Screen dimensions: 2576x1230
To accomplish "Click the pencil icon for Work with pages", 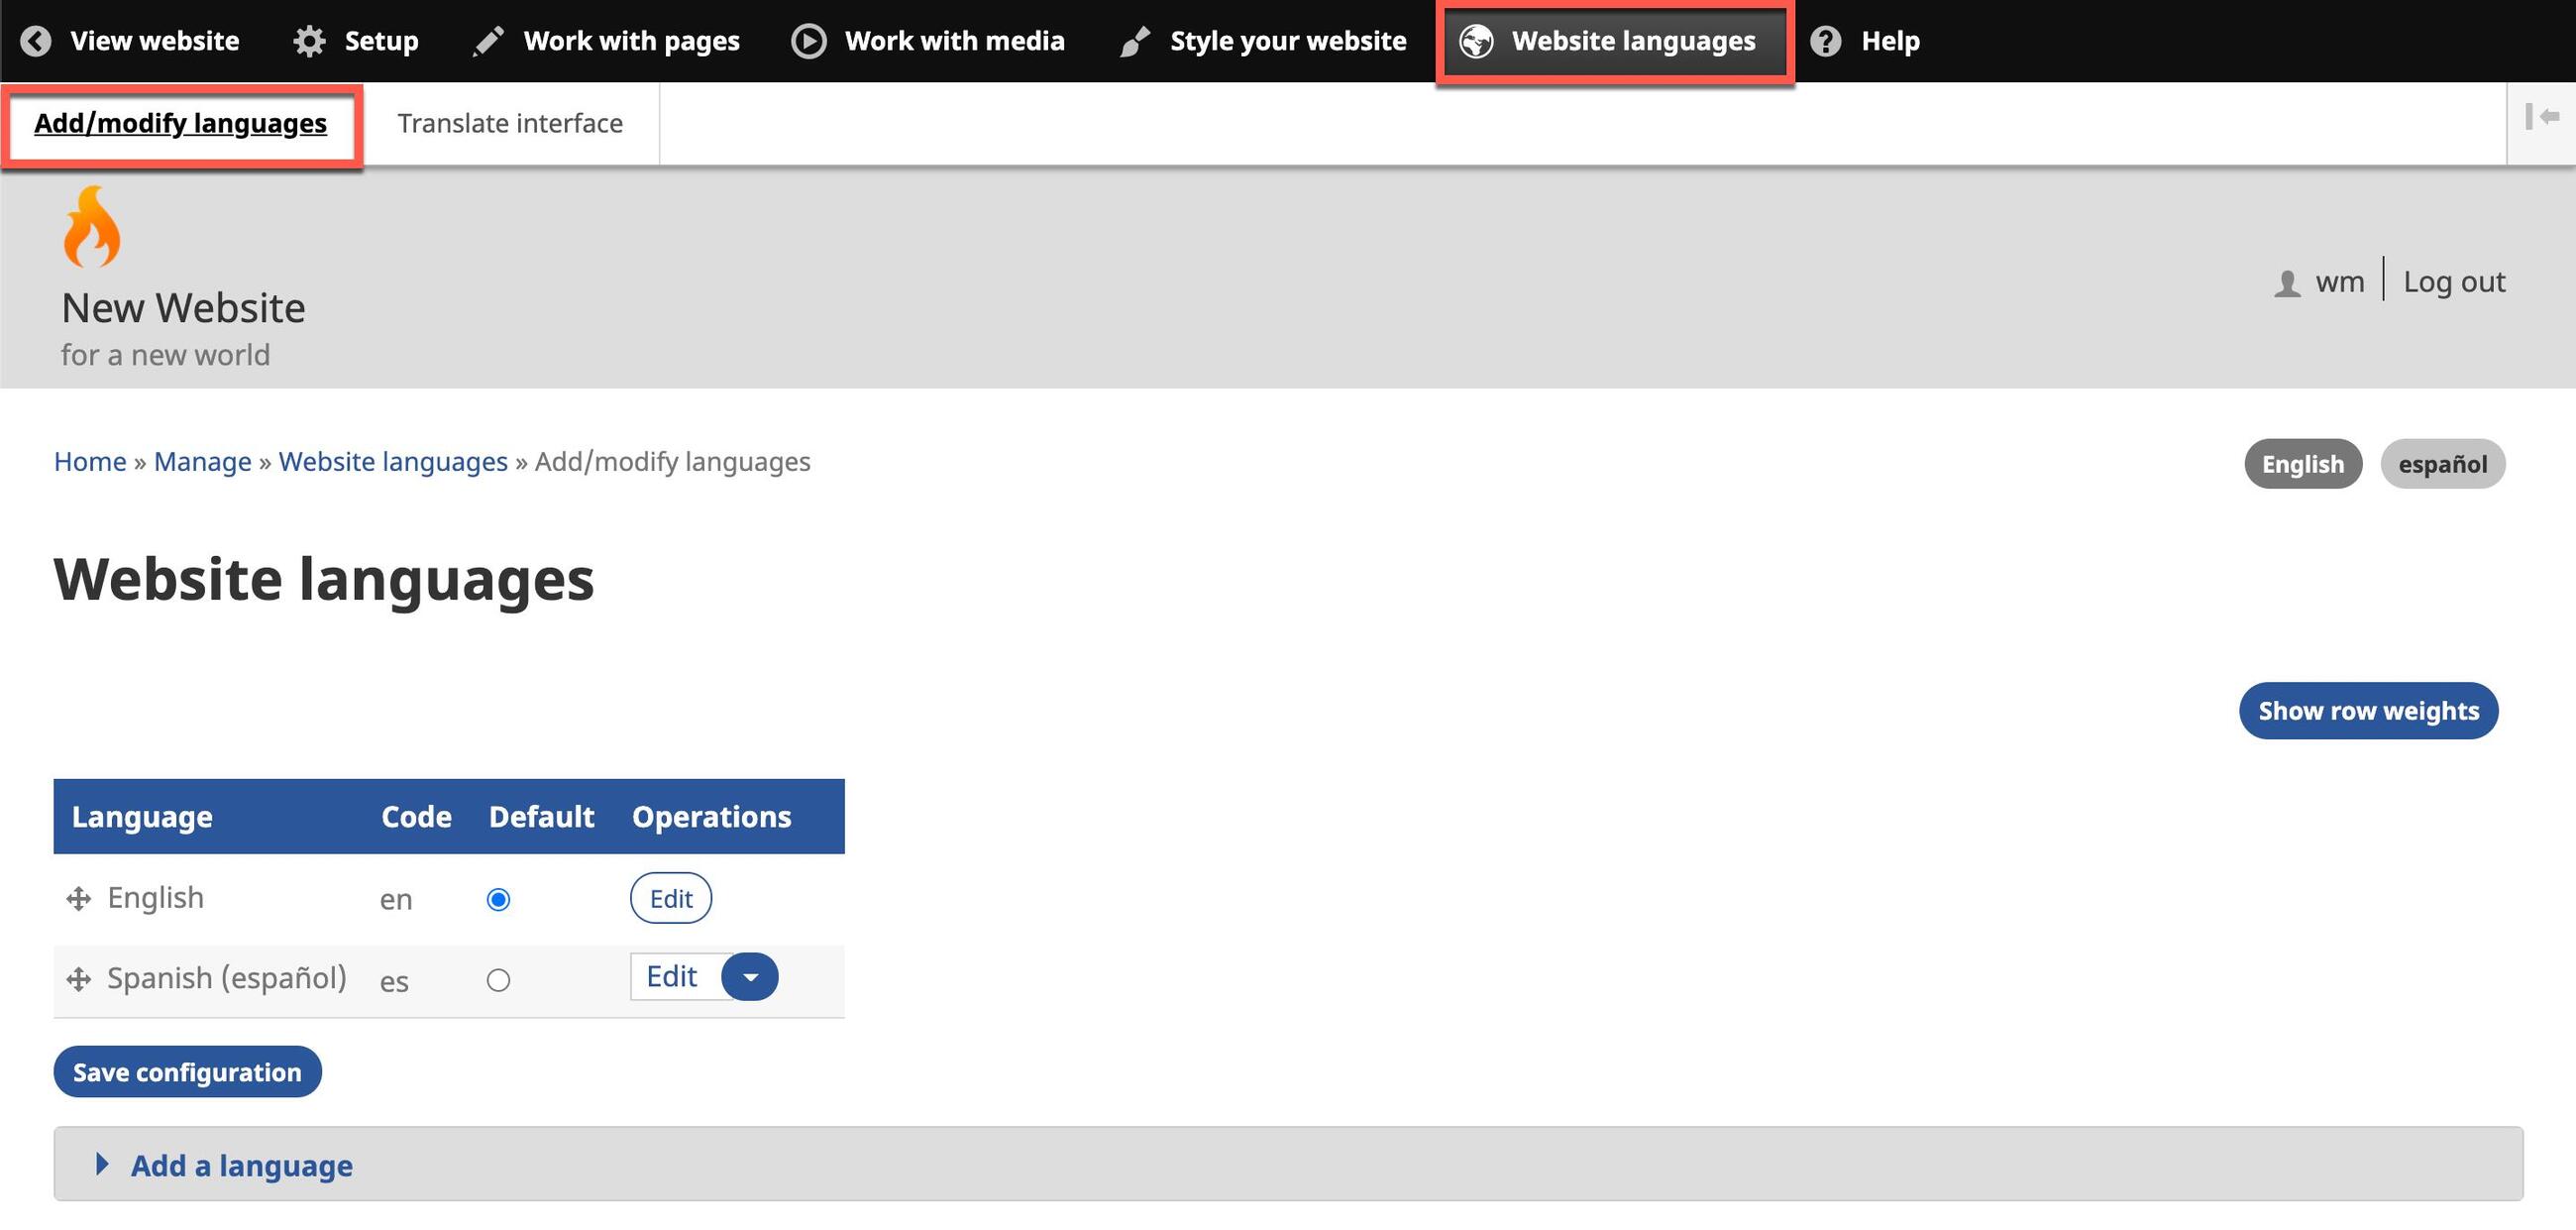I will pyautogui.click(x=488, y=41).
